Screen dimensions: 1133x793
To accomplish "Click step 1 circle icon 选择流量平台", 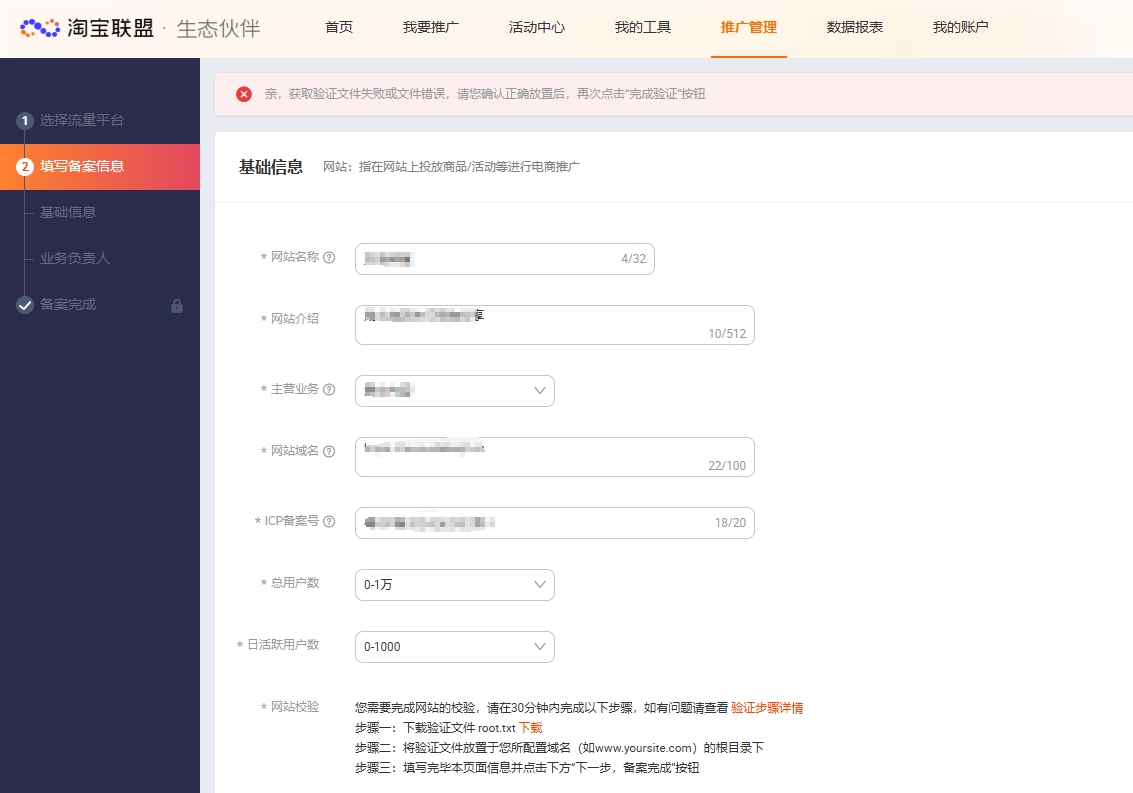I will point(25,121).
